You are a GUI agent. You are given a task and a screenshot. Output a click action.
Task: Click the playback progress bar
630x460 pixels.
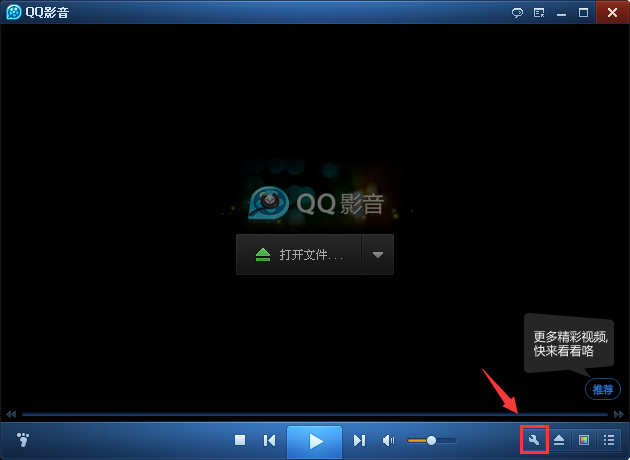[x=315, y=414]
